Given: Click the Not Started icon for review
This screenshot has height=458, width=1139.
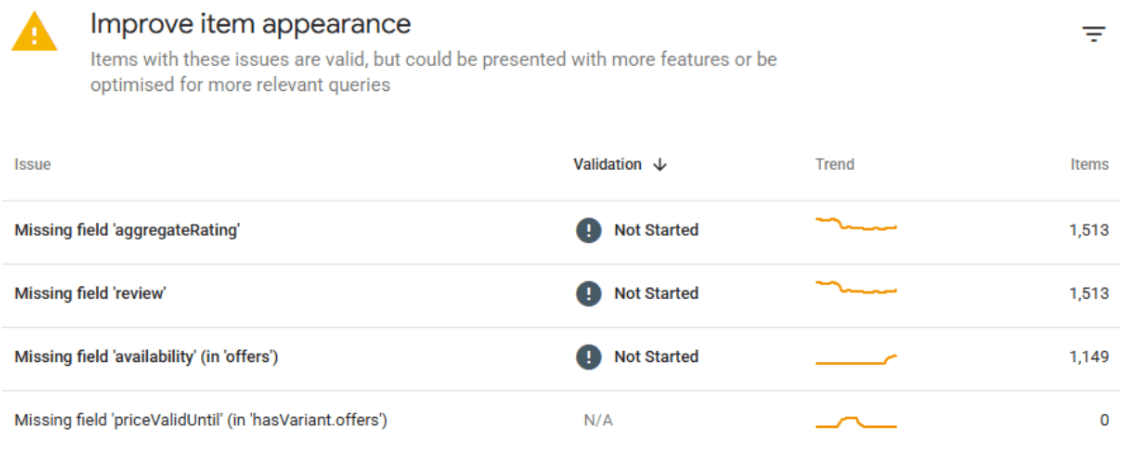Looking at the screenshot, I should [588, 293].
